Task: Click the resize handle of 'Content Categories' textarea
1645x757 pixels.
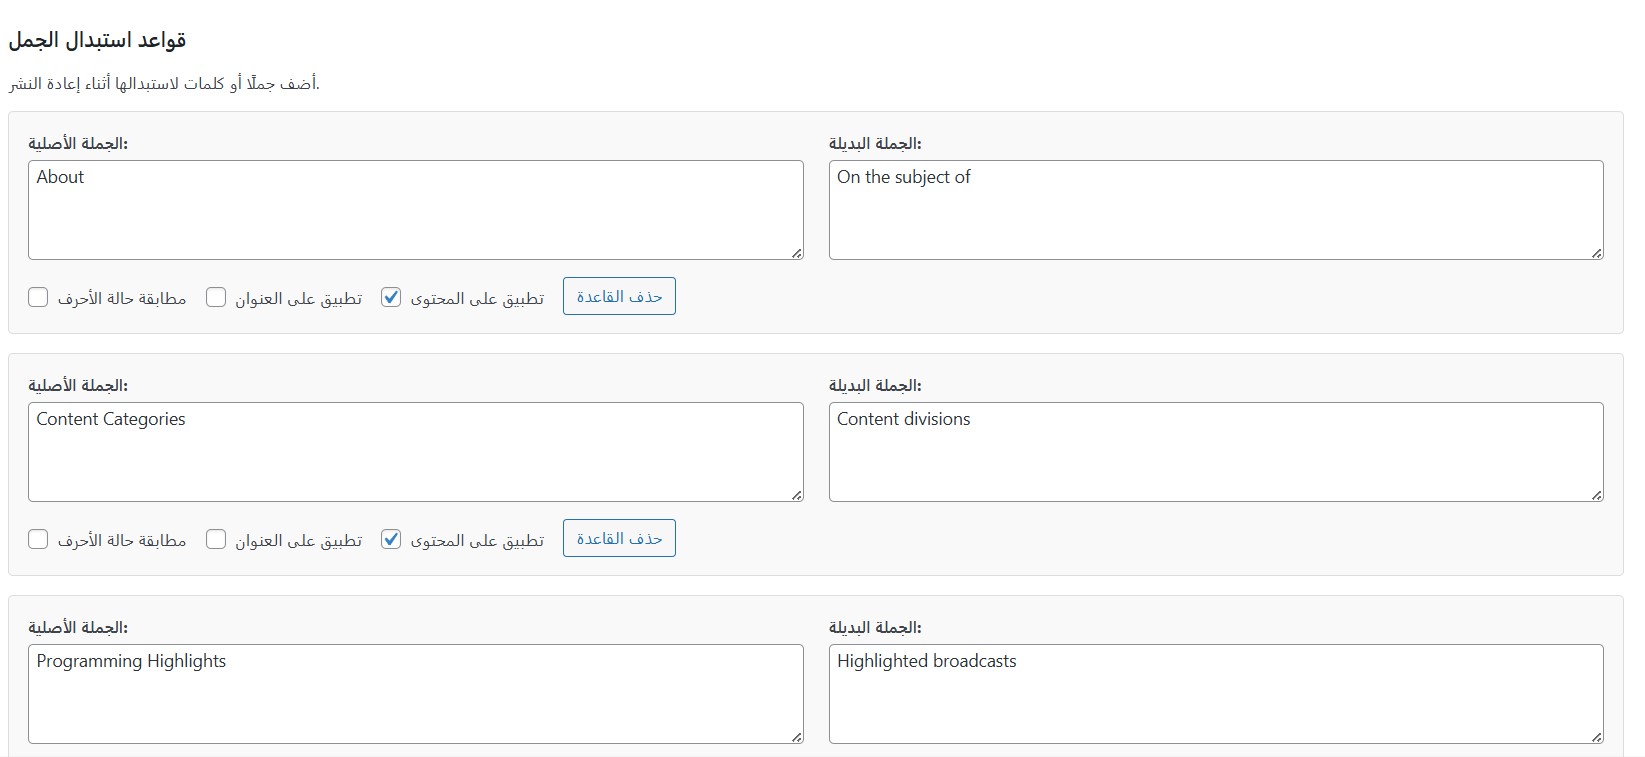Action: coord(797,496)
